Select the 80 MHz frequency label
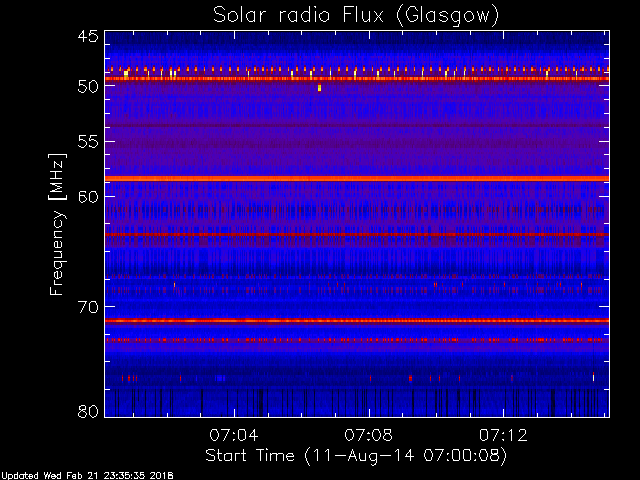 (x=88, y=411)
